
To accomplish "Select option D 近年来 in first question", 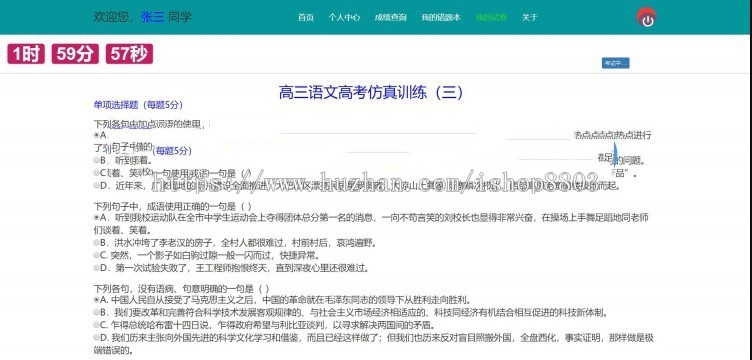I will [x=97, y=185].
